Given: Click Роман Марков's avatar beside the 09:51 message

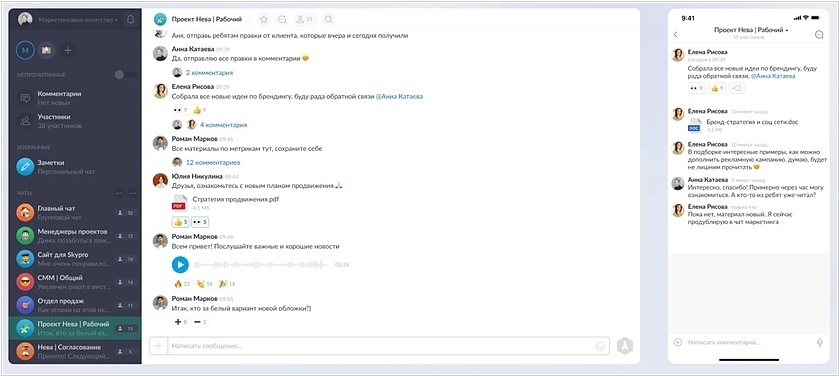Looking at the screenshot, I should point(160,303).
